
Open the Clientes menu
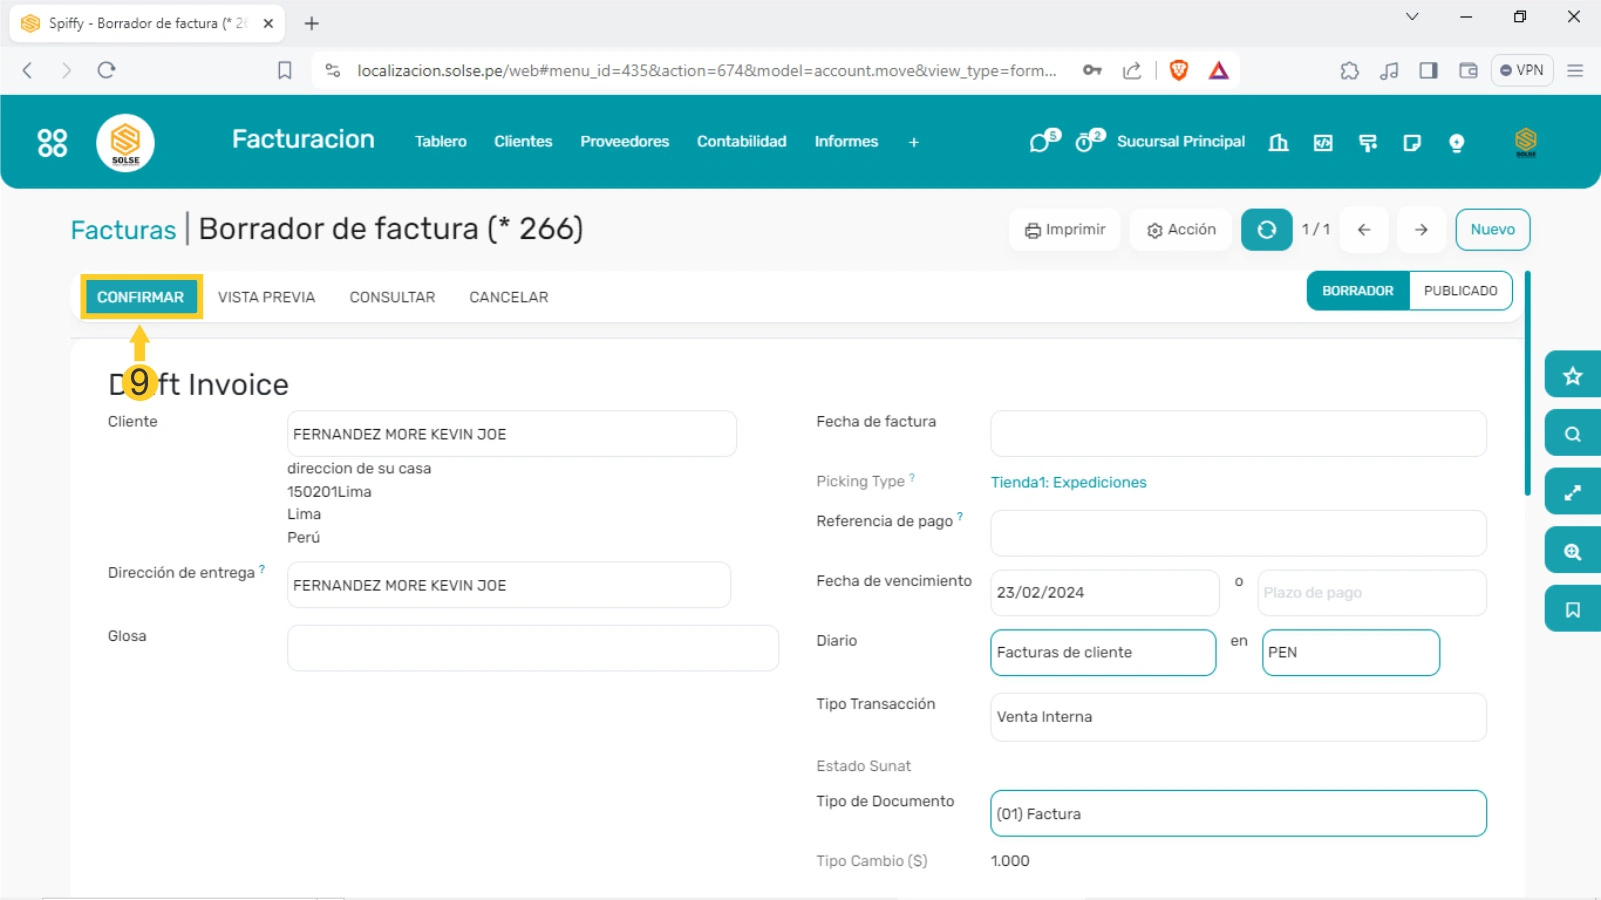(x=523, y=142)
